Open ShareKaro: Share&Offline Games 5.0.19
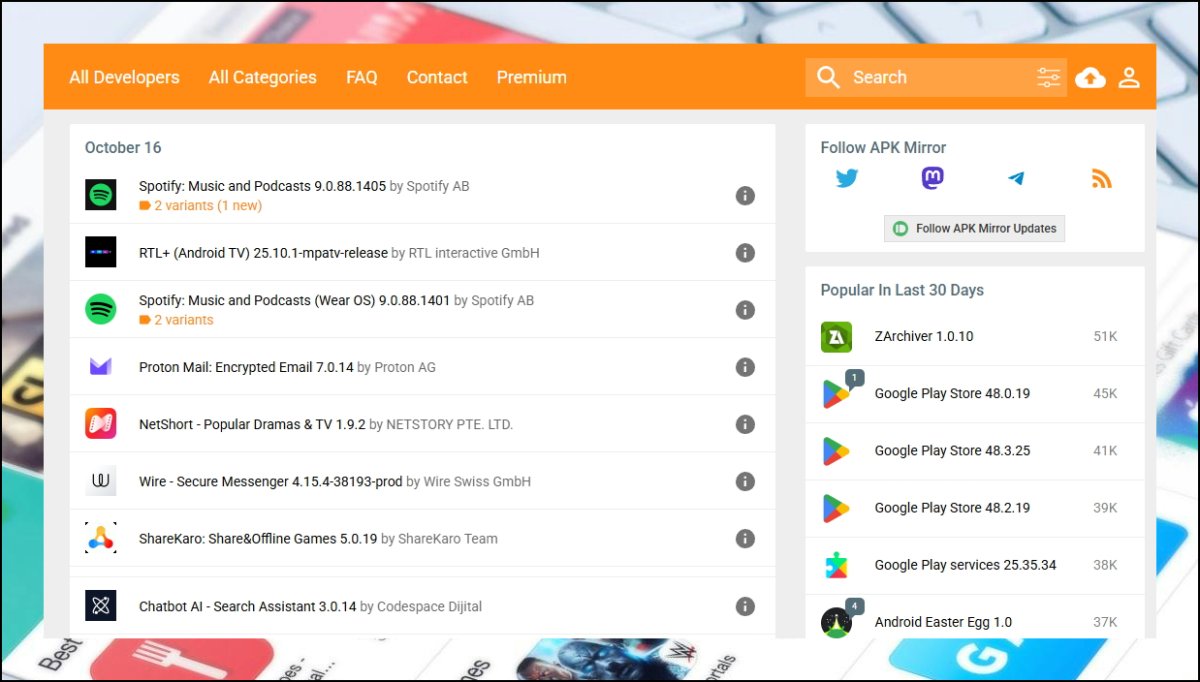Image resolution: width=1200 pixels, height=682 pixels. (258, 538)
